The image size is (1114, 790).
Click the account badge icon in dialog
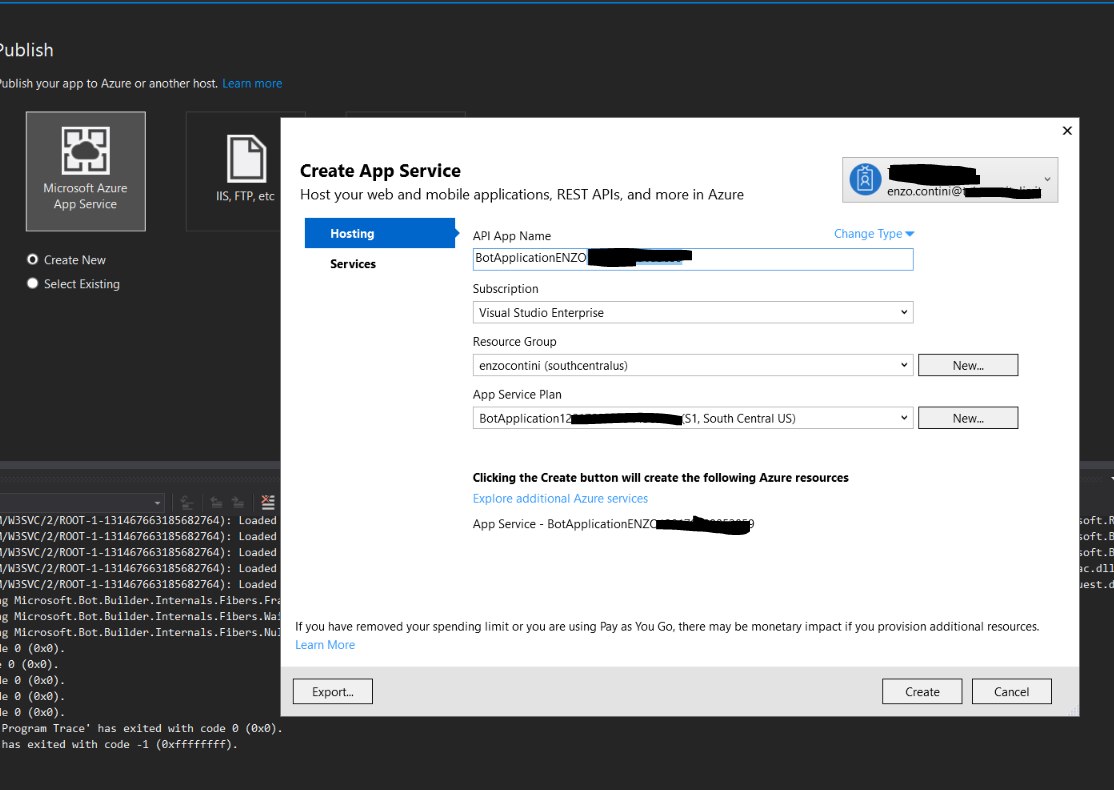(864, 180)
